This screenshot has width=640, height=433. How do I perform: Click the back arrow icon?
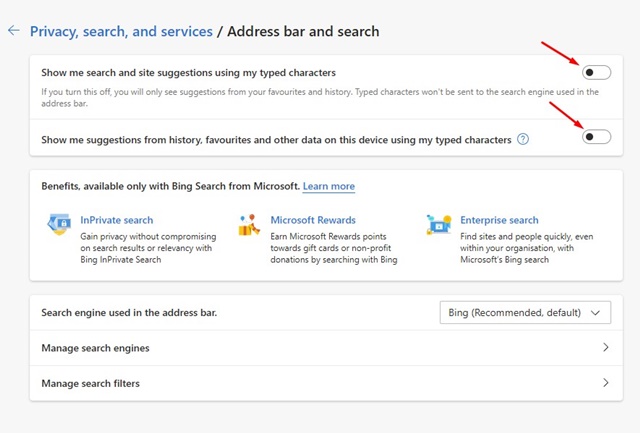14,30
